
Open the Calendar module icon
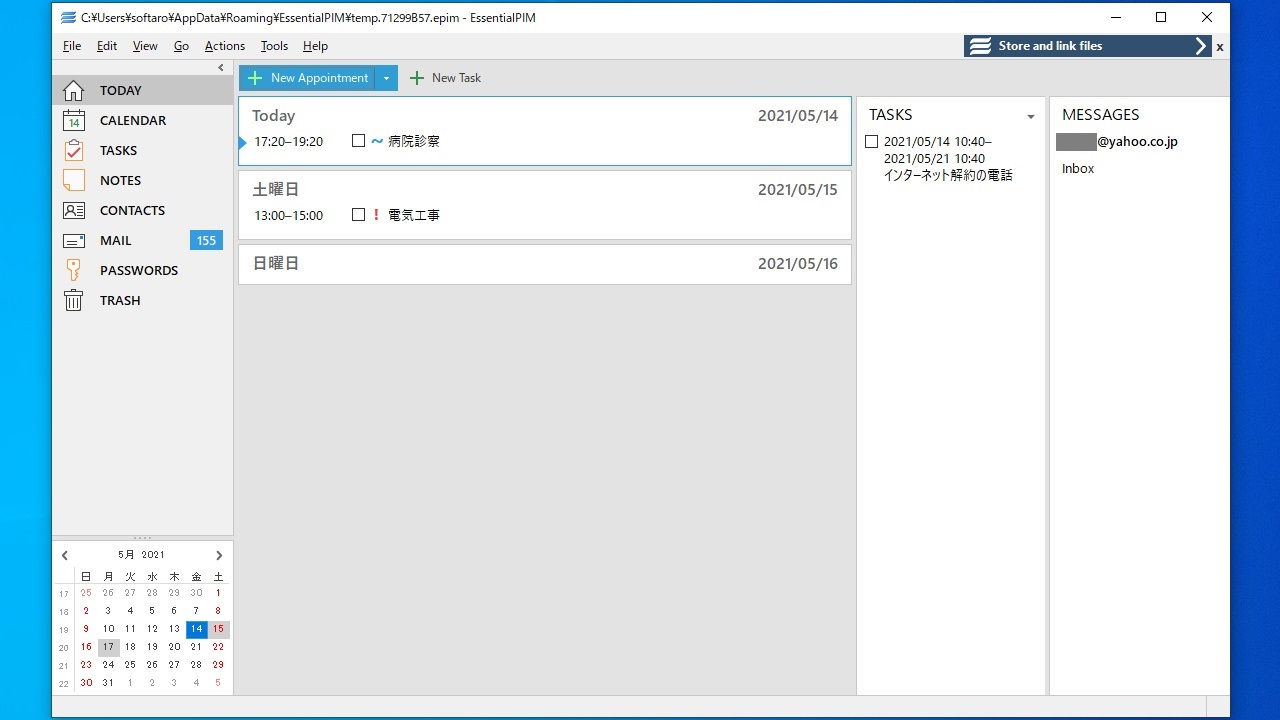click(74, 120)
